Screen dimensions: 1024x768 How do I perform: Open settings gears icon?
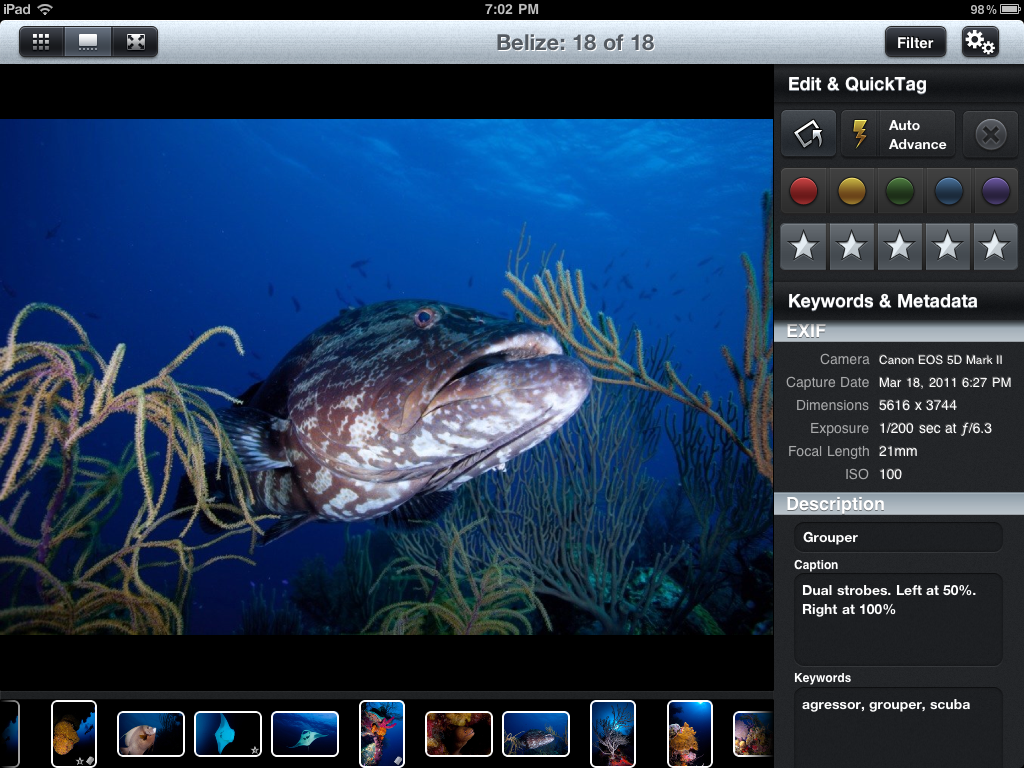coord(980,42)
